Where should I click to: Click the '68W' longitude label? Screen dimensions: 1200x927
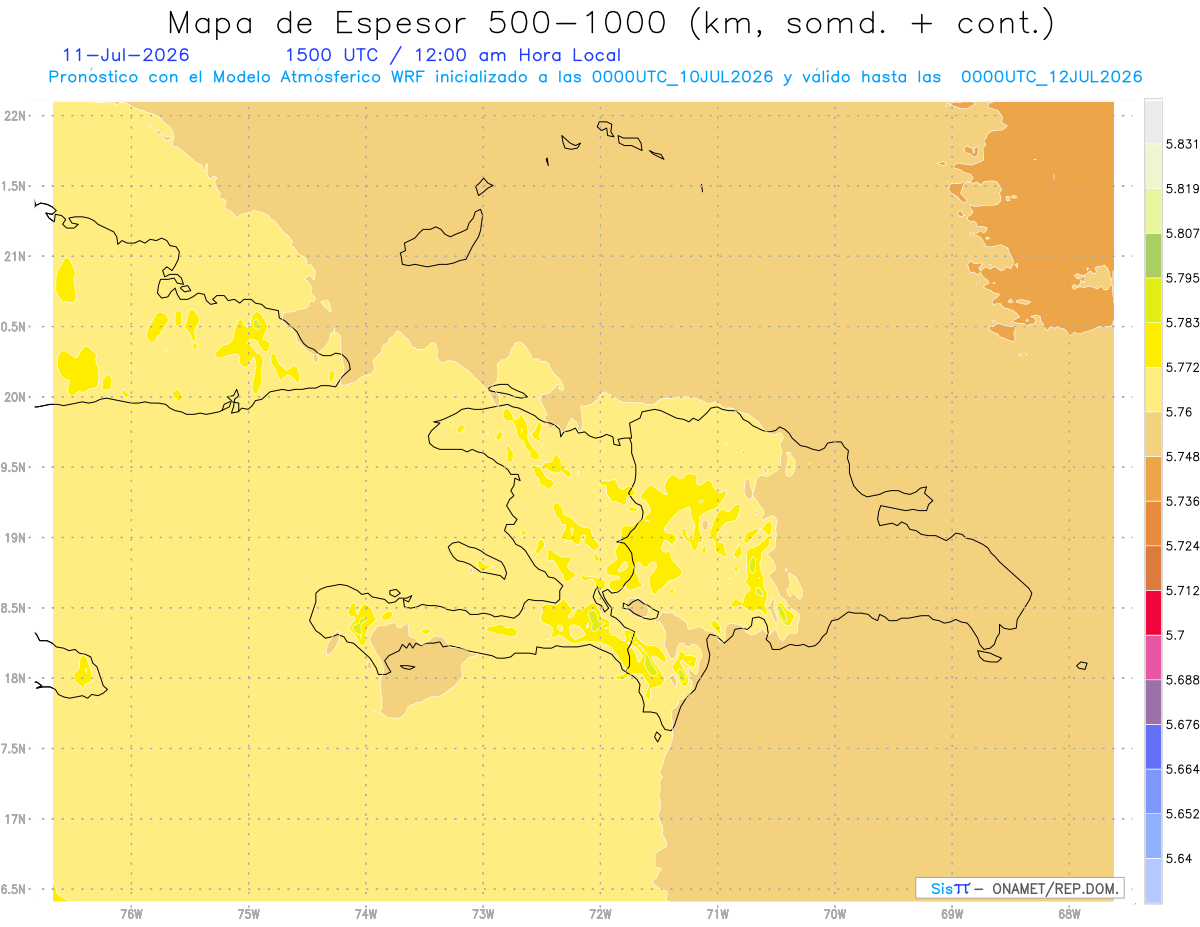[1069, 912]
